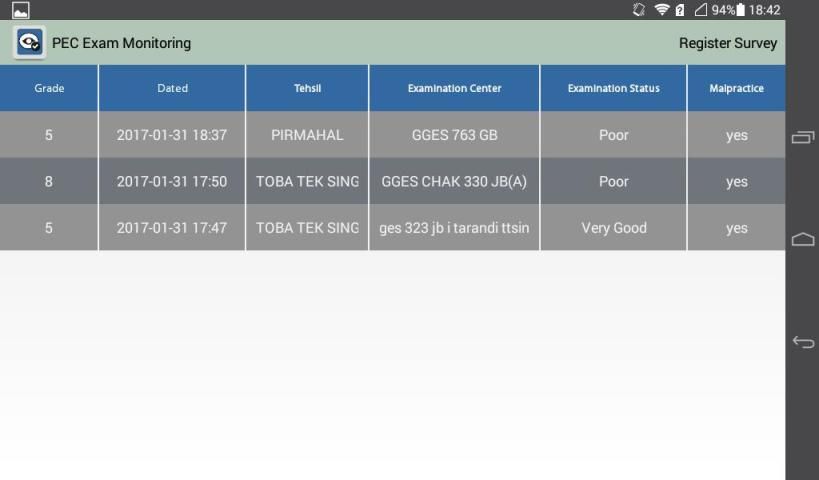Tap the Grade column header
819x480 pixels.
49,88
